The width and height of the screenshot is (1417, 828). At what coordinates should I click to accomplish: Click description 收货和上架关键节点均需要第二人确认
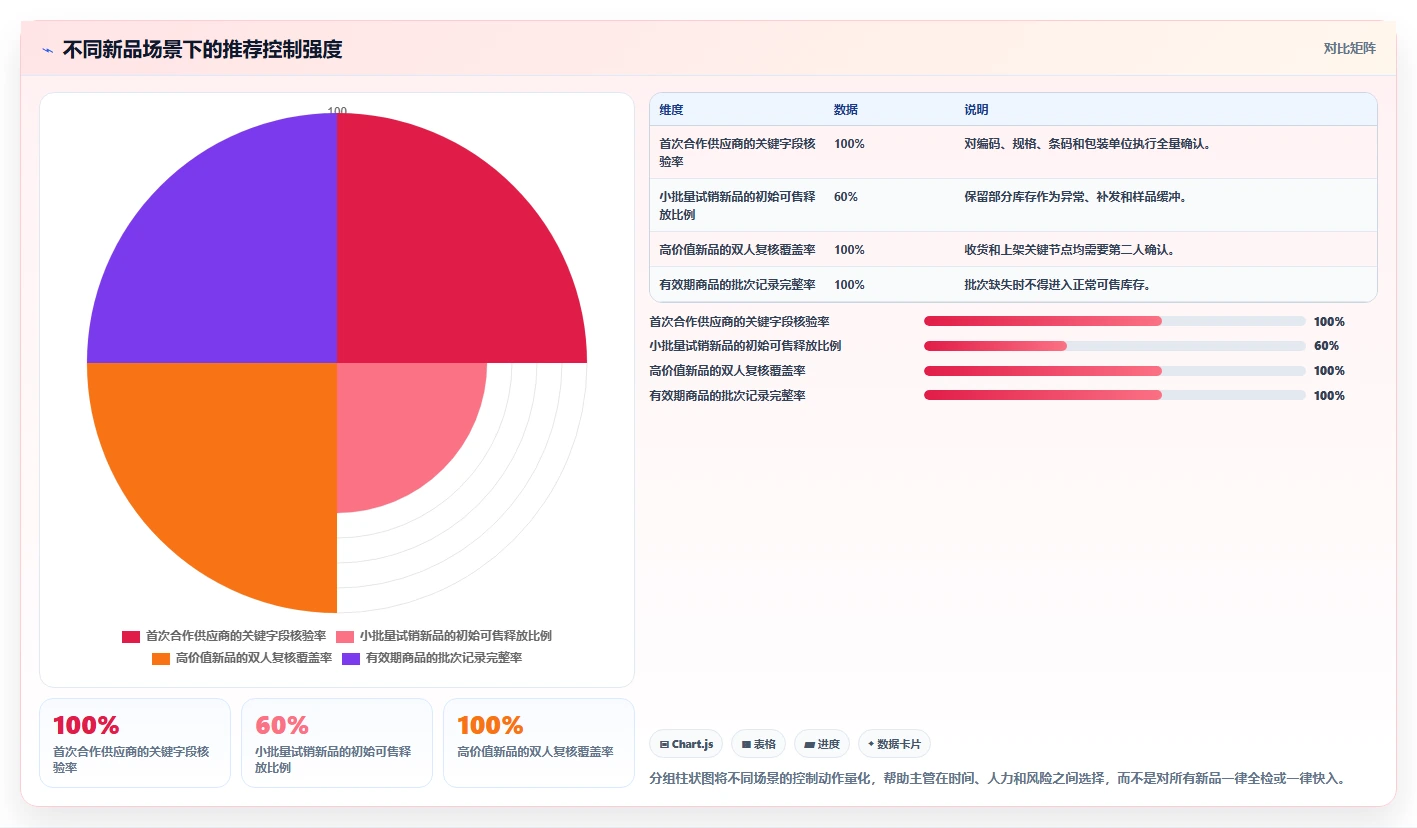coord(1070,250)
